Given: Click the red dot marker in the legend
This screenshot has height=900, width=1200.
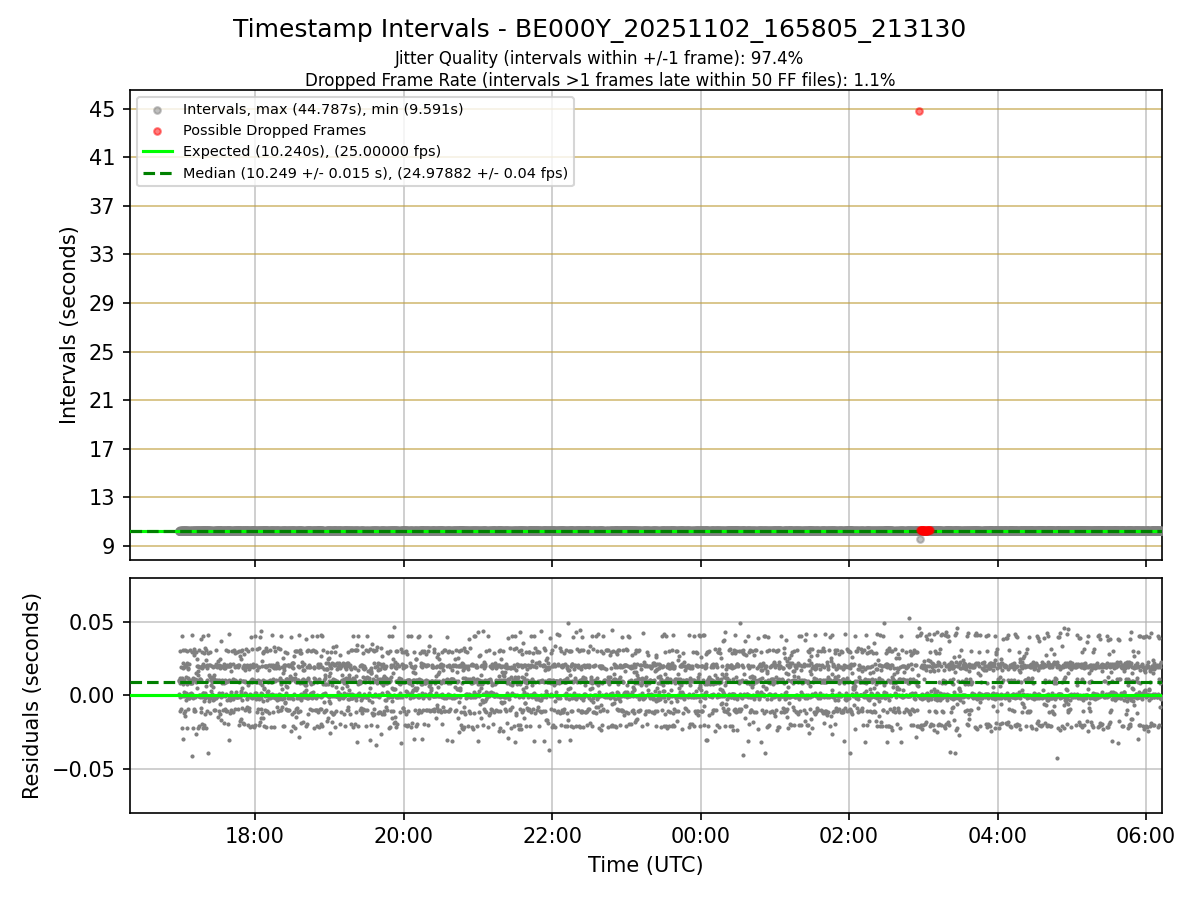Looking at the screenshot, I should 156,131.
